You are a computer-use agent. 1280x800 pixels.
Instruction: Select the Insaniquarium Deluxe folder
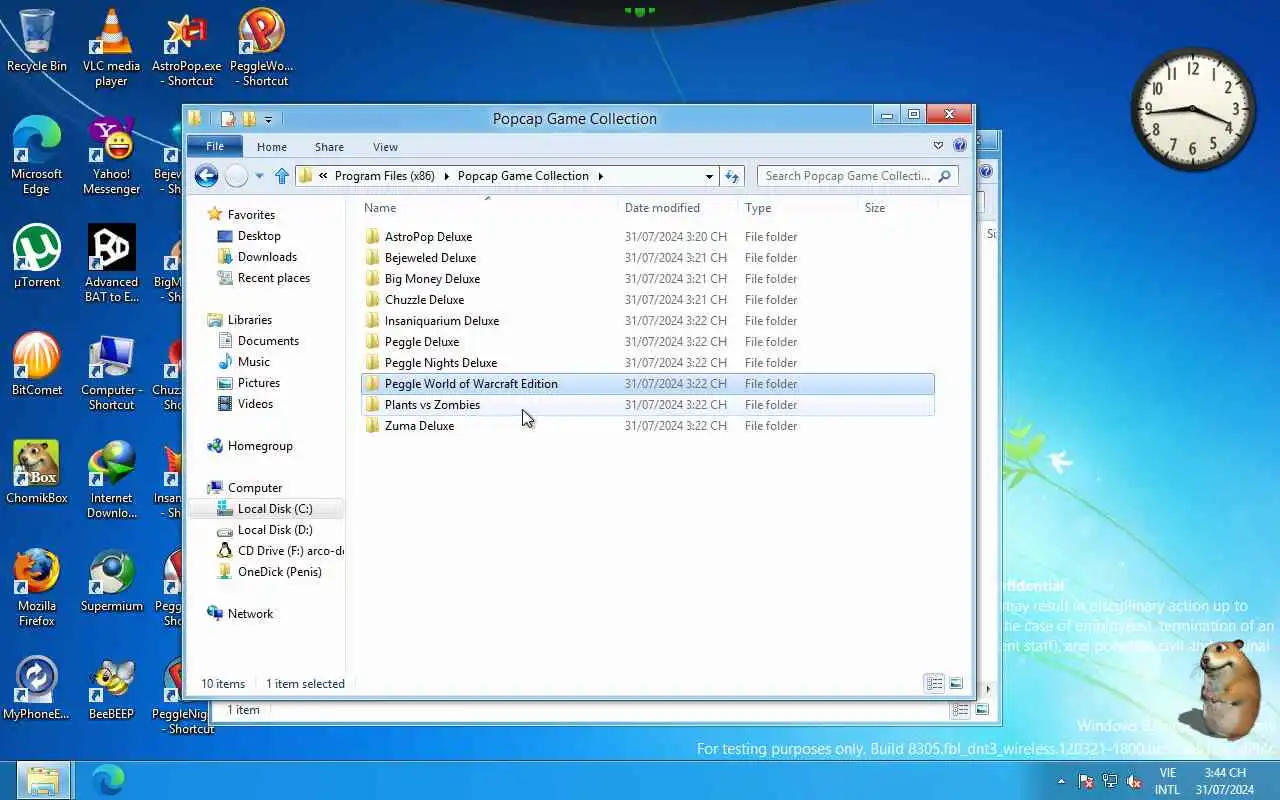(647, 321)
